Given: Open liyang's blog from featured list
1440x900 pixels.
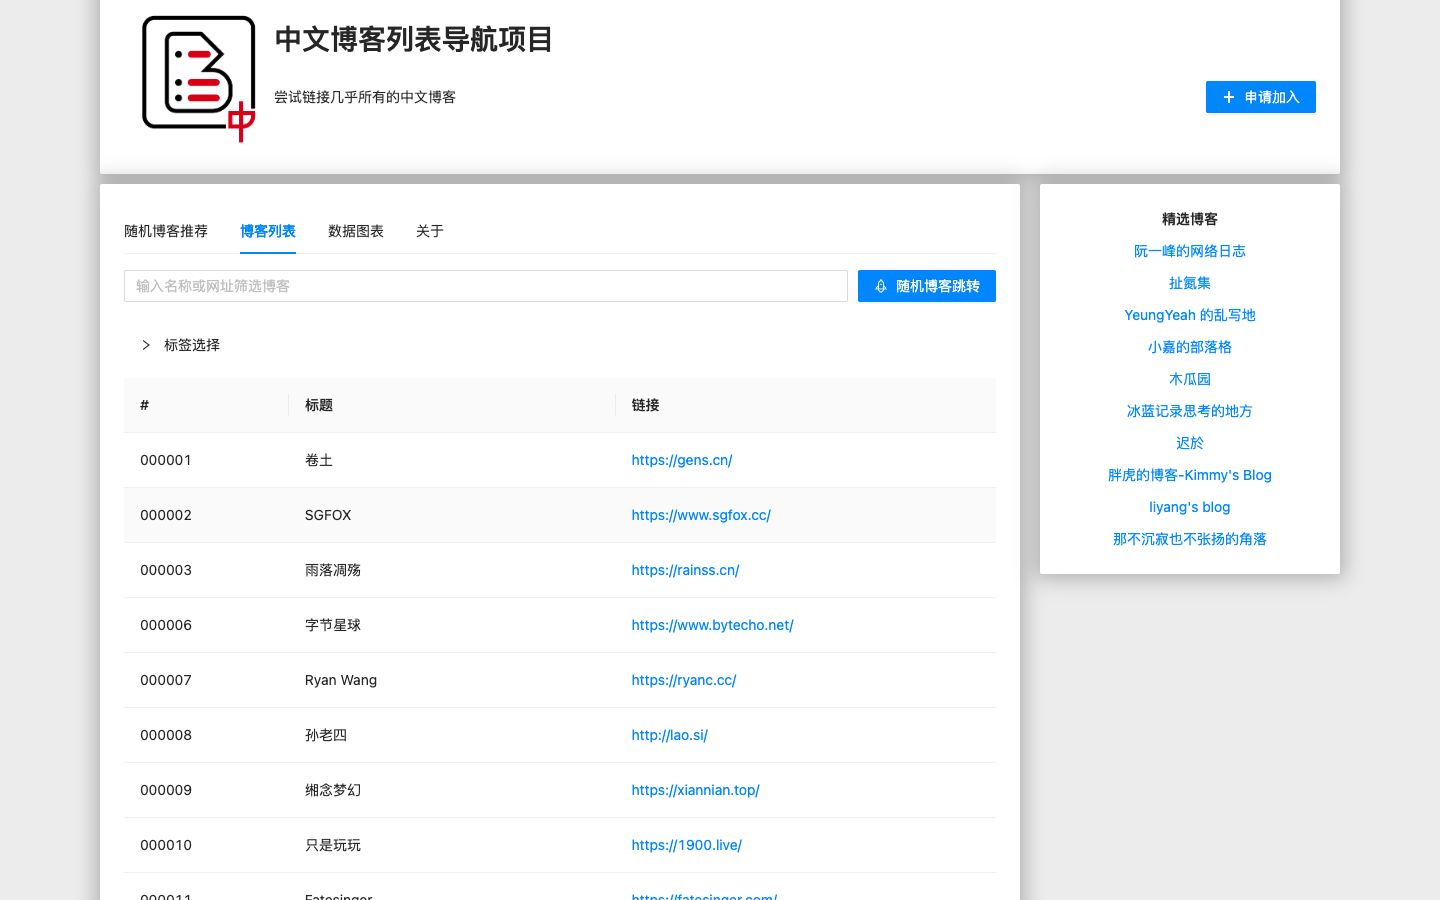Looking at the screenshot, I should [1189, 507].
